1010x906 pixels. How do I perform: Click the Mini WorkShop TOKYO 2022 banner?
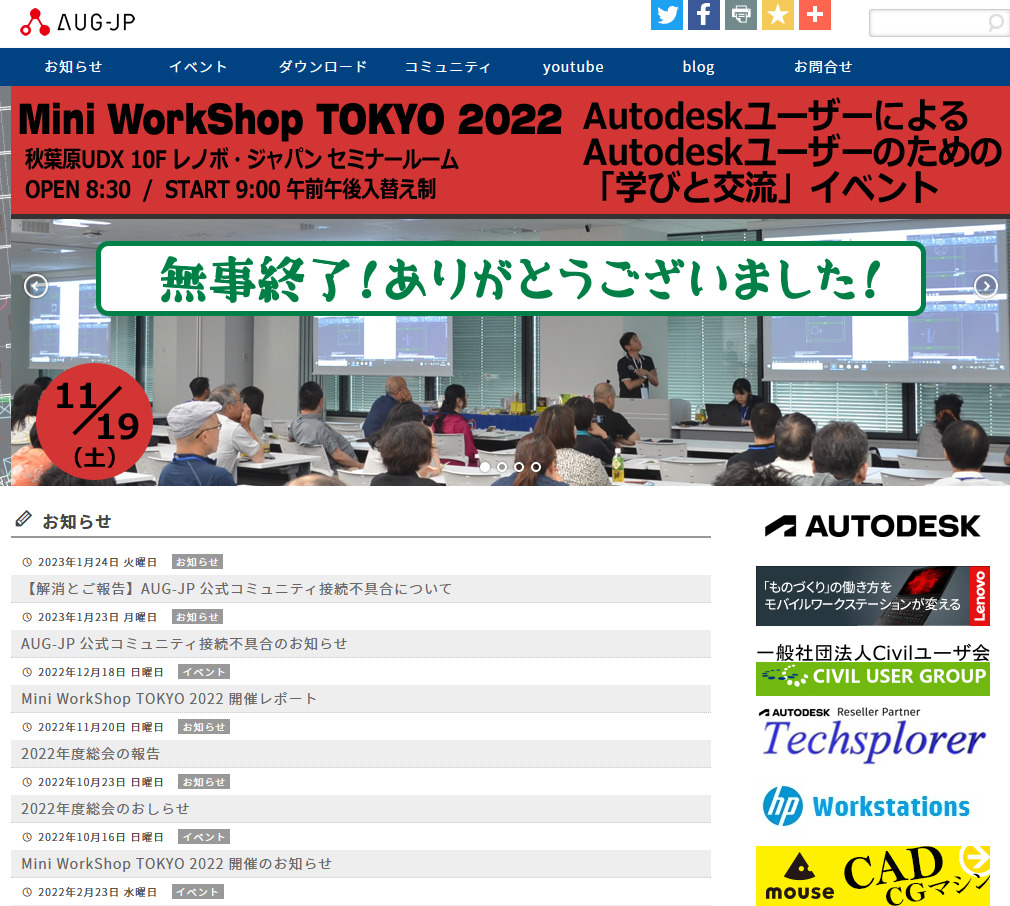tap(510, 286)
